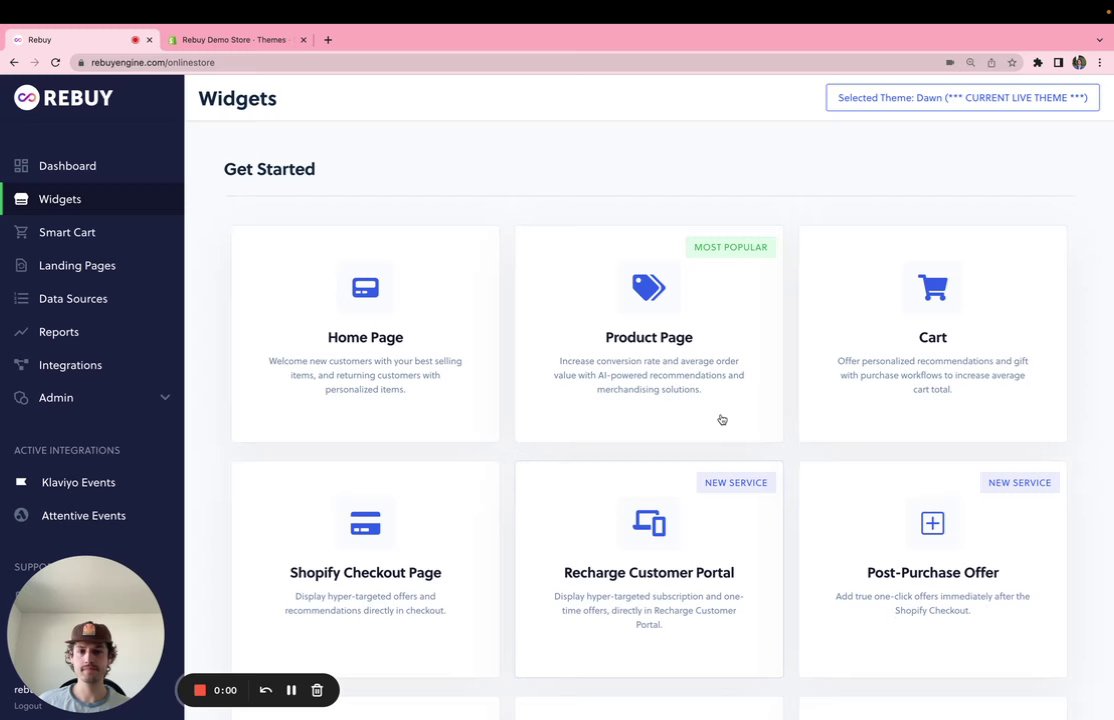
Task: Stop the recording with the red square
Action: pos(200,690)
